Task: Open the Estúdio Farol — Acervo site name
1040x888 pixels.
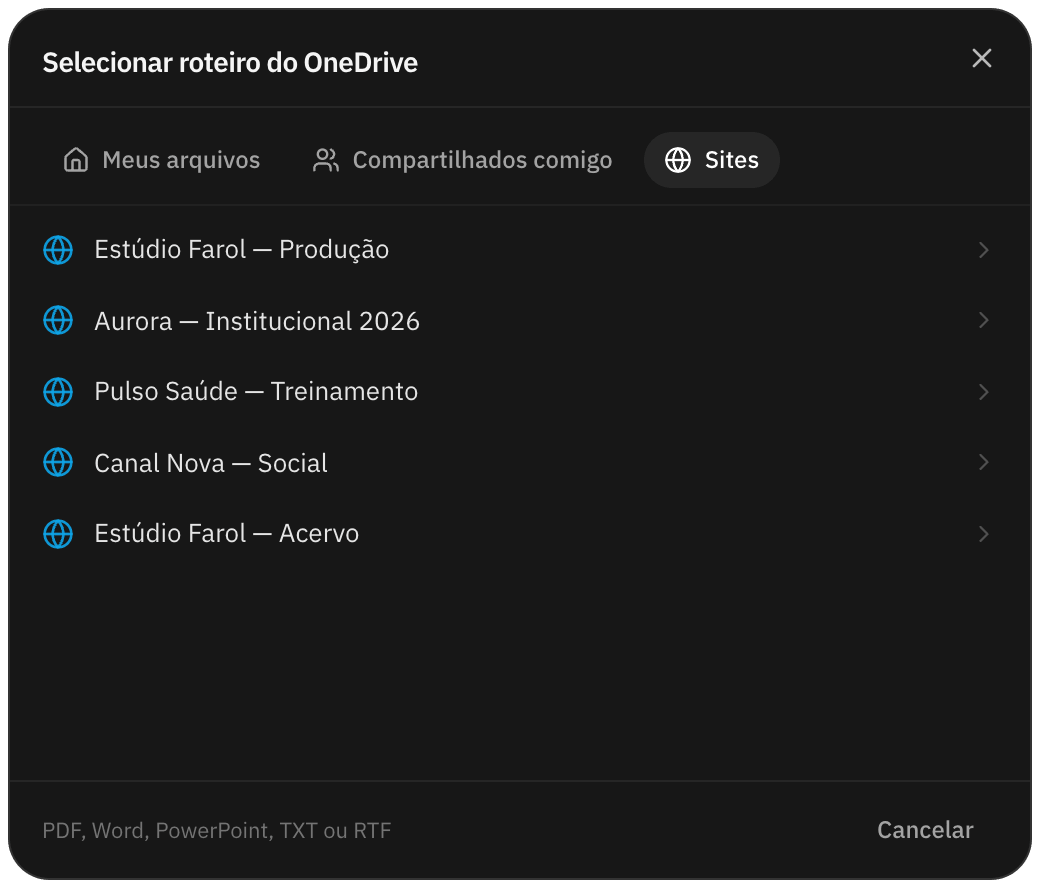Action: pos(226,533)
